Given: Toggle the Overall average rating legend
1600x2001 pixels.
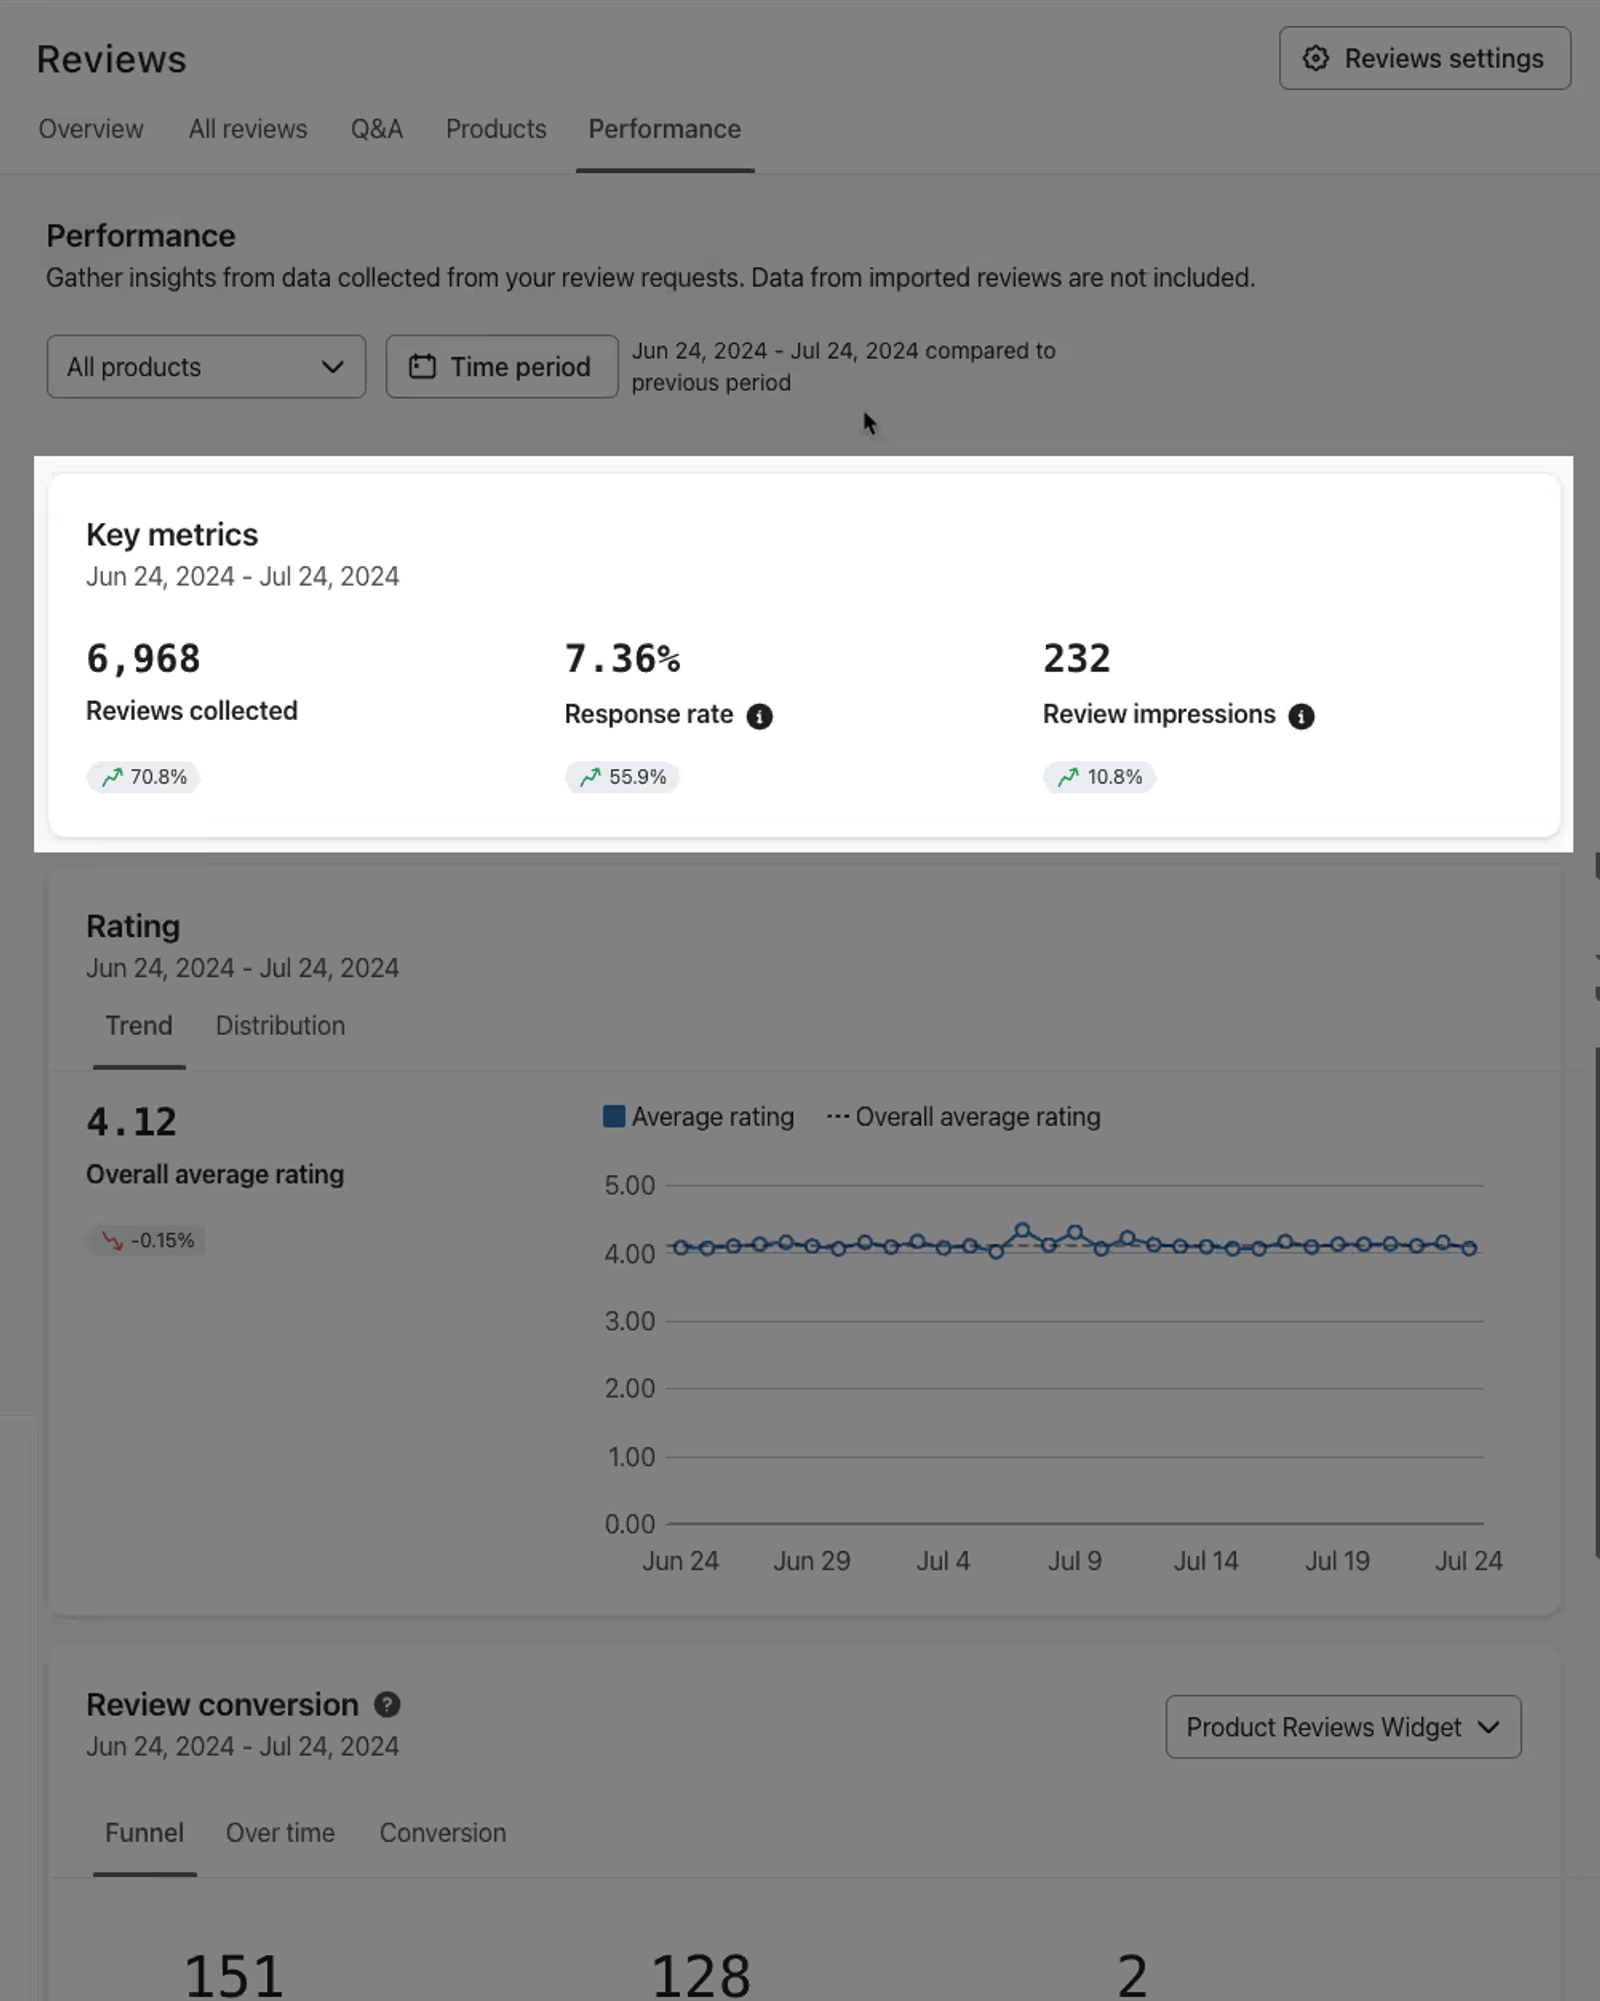Looking at the screenshot, I should pos(964,1117).
